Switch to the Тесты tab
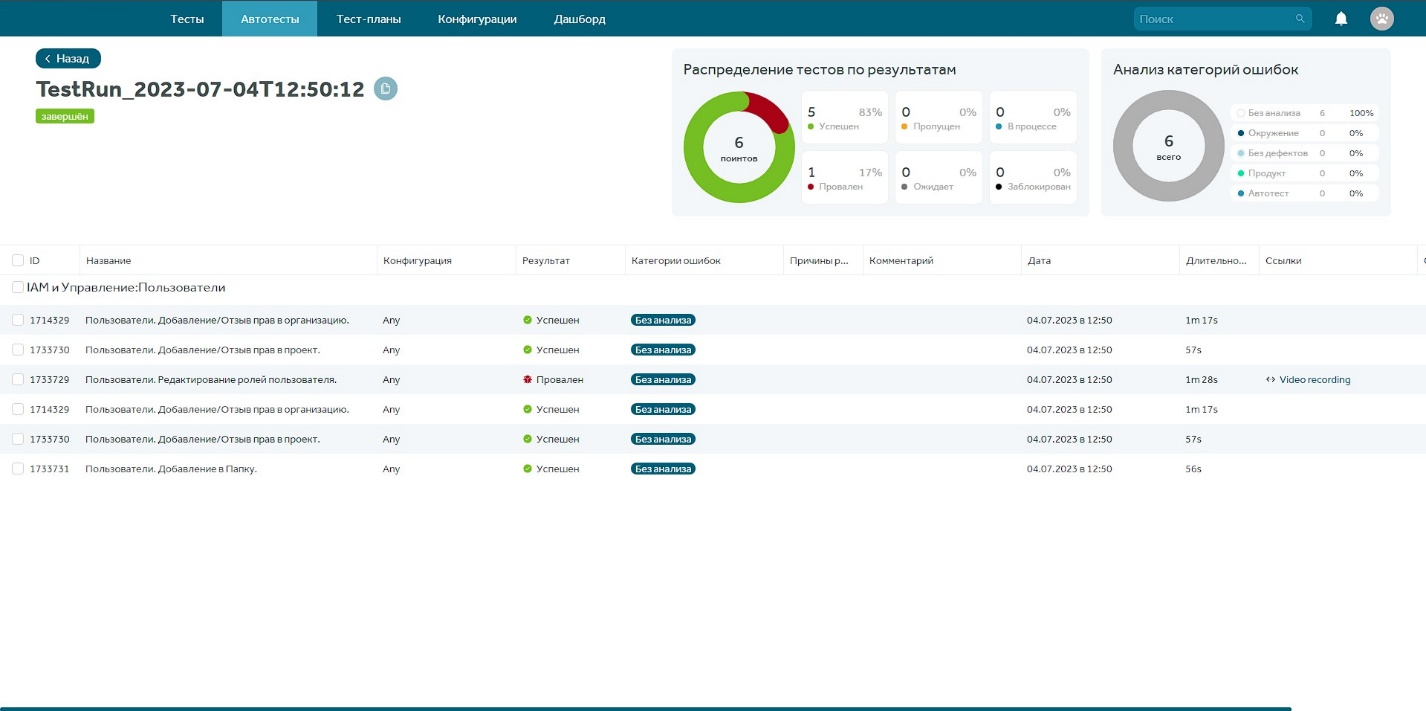Viewport: 1426px width, 711px height. (187, 19)
